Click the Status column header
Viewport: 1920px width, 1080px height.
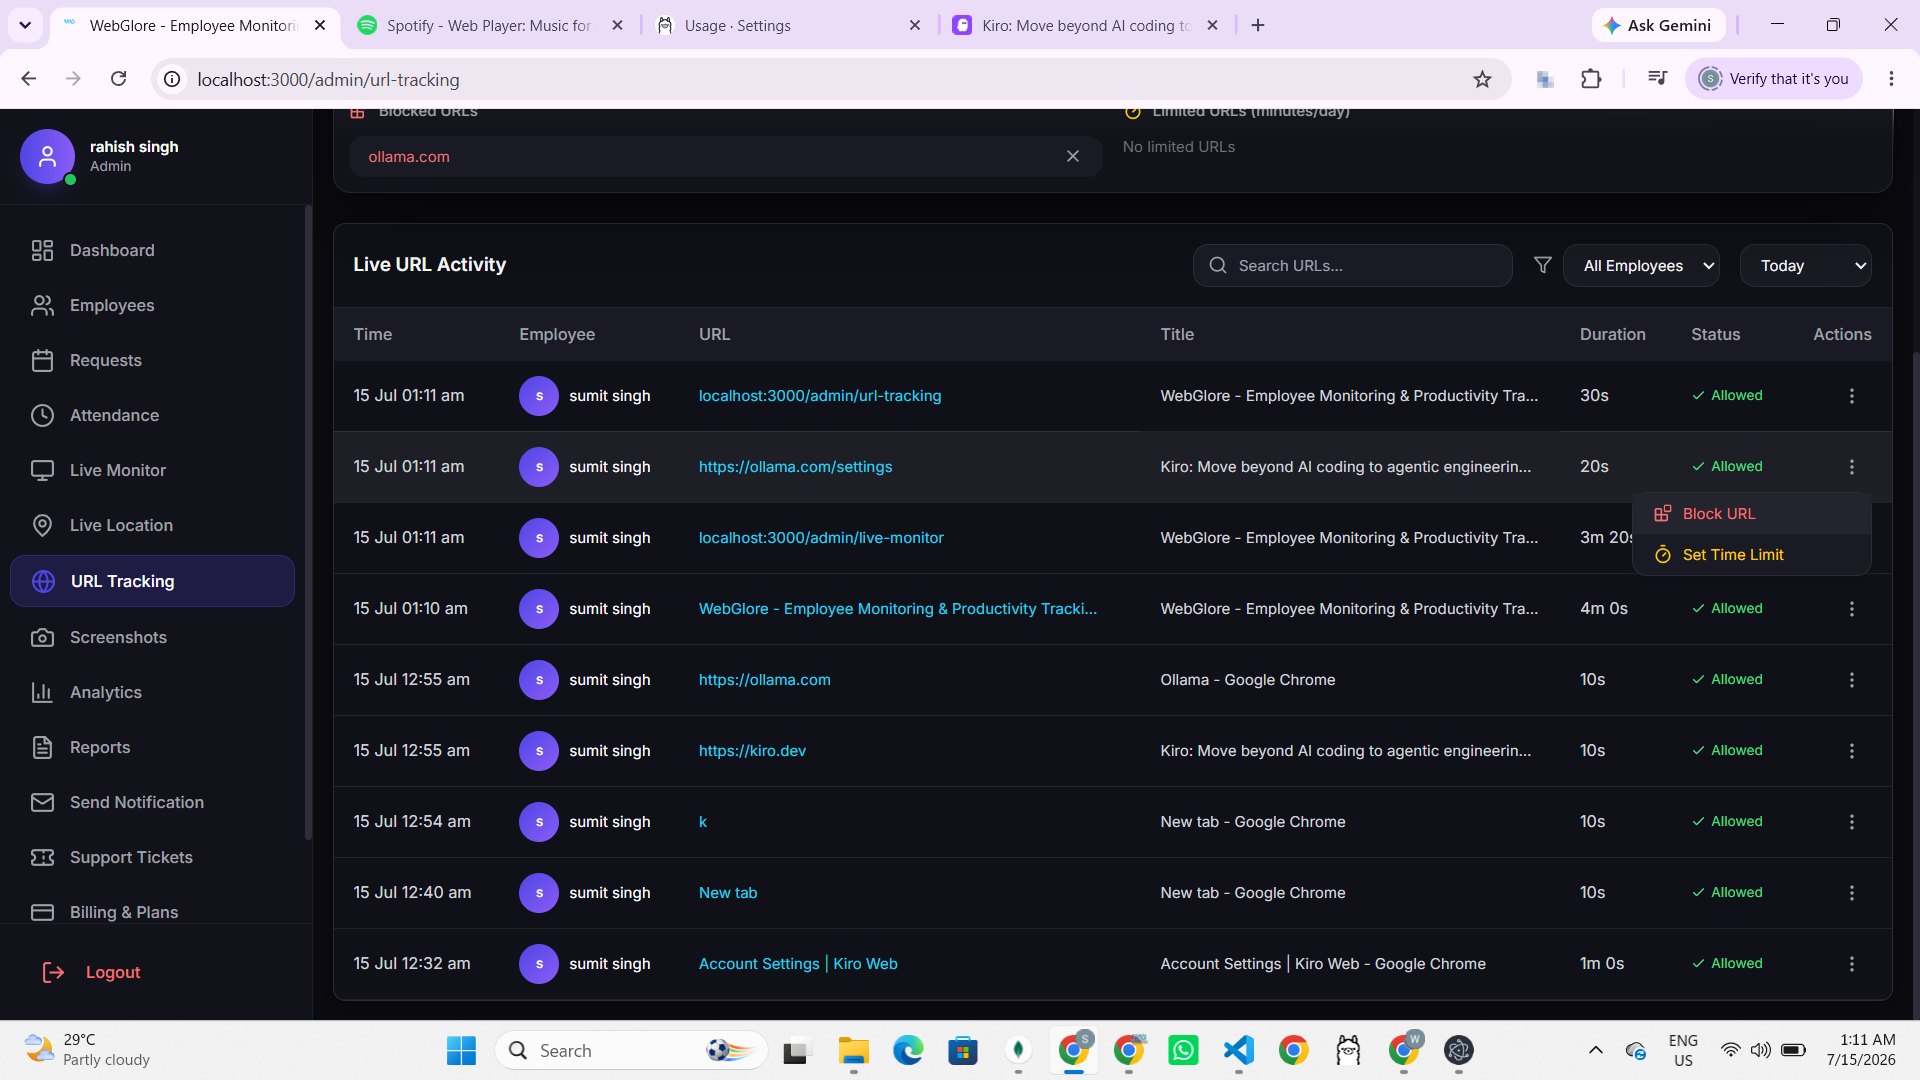click(1715, 334)
